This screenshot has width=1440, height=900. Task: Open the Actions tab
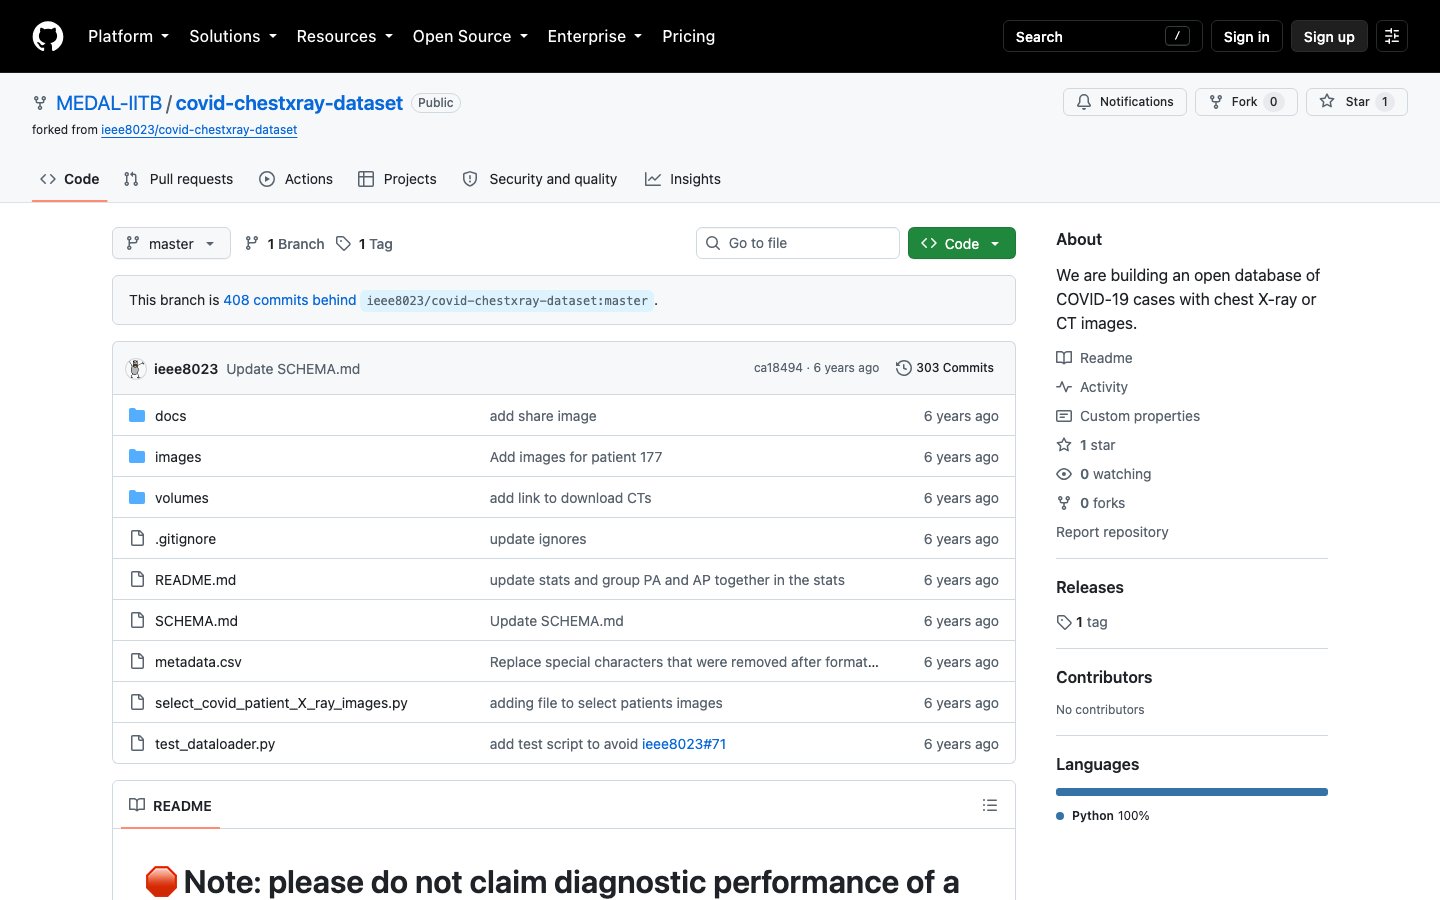(296, 179)
